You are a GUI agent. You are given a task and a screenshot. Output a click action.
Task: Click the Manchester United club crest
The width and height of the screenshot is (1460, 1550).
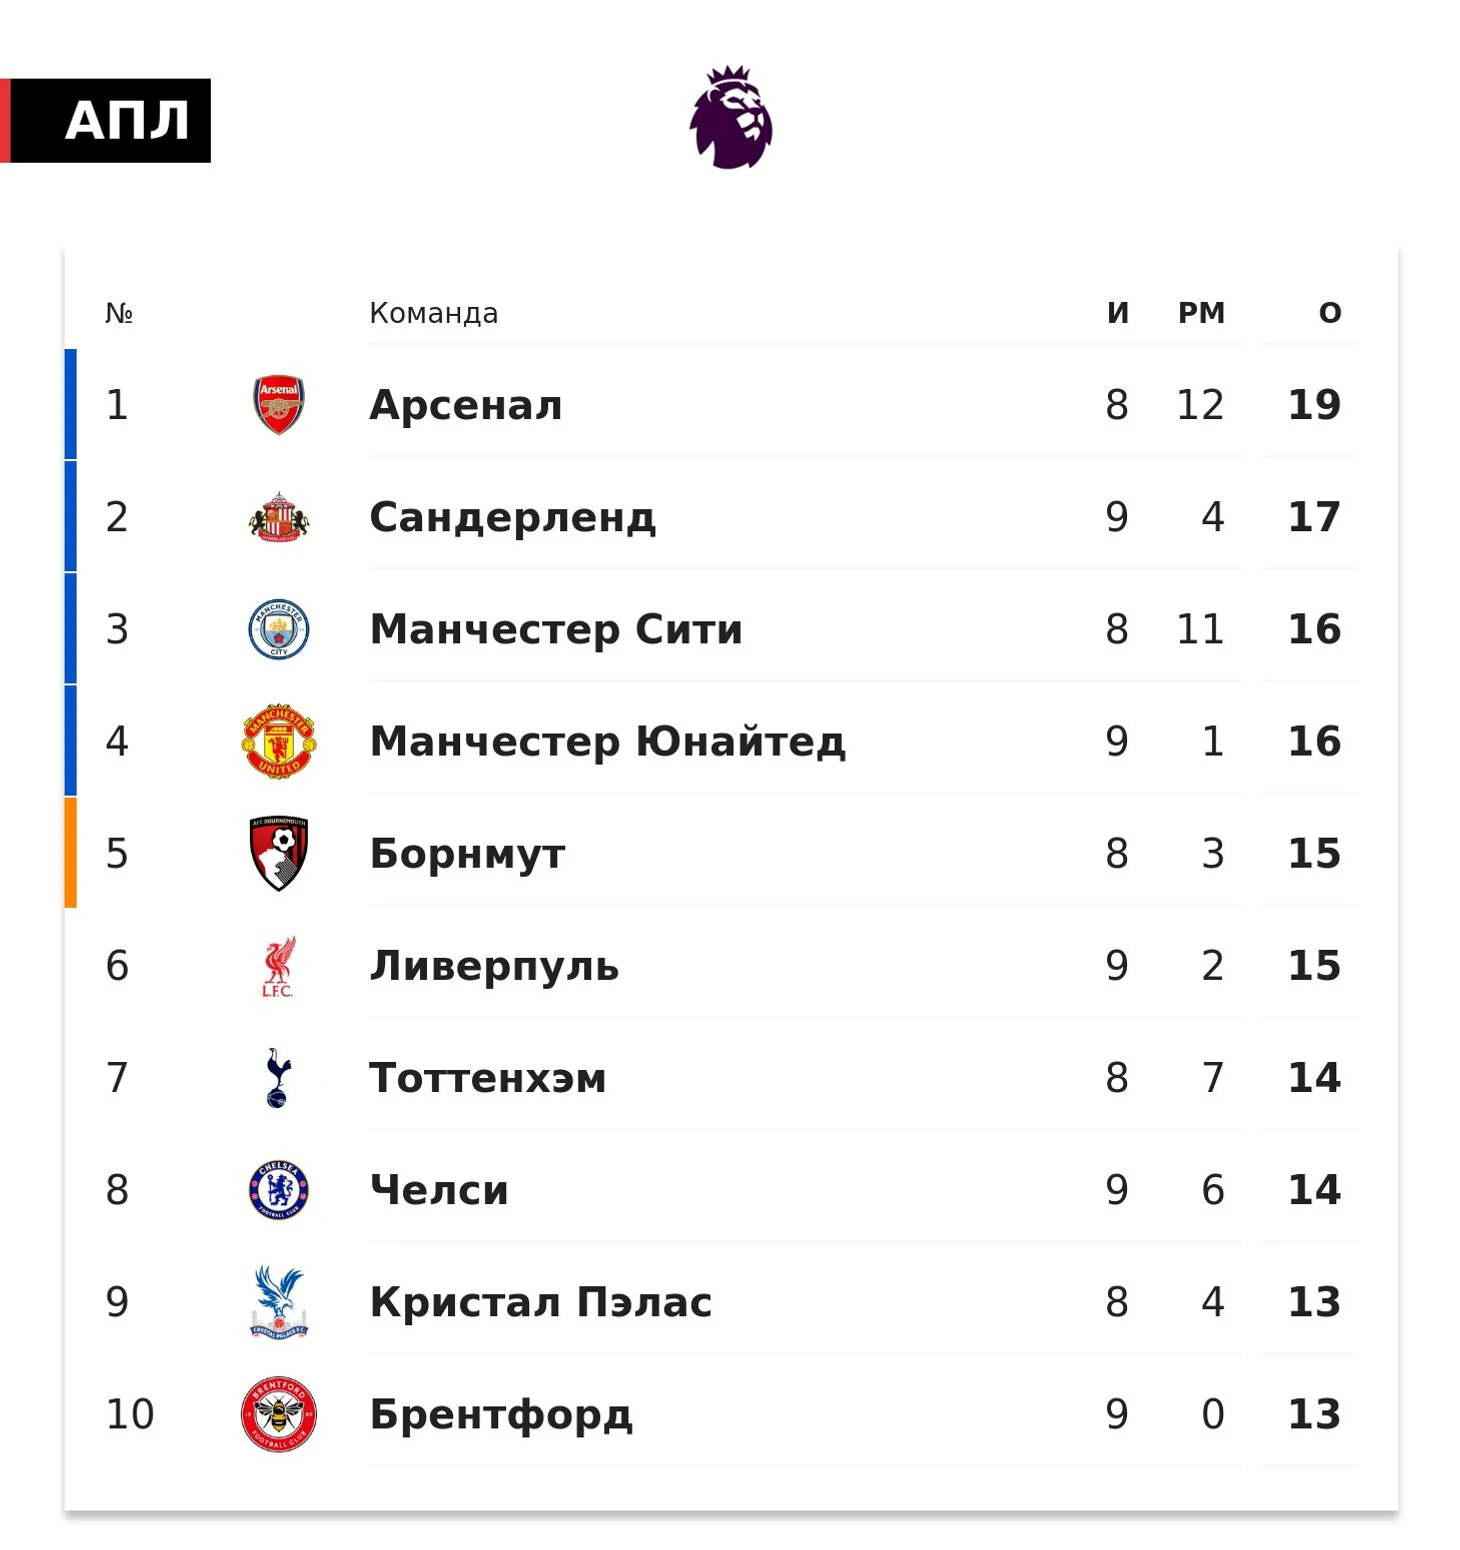279,741
